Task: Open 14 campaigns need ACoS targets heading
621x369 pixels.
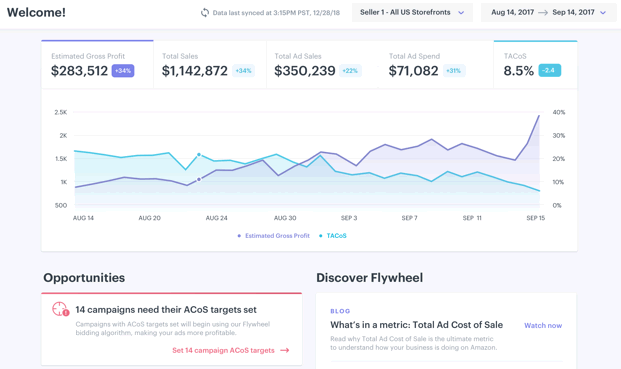Action: [166, 310]
